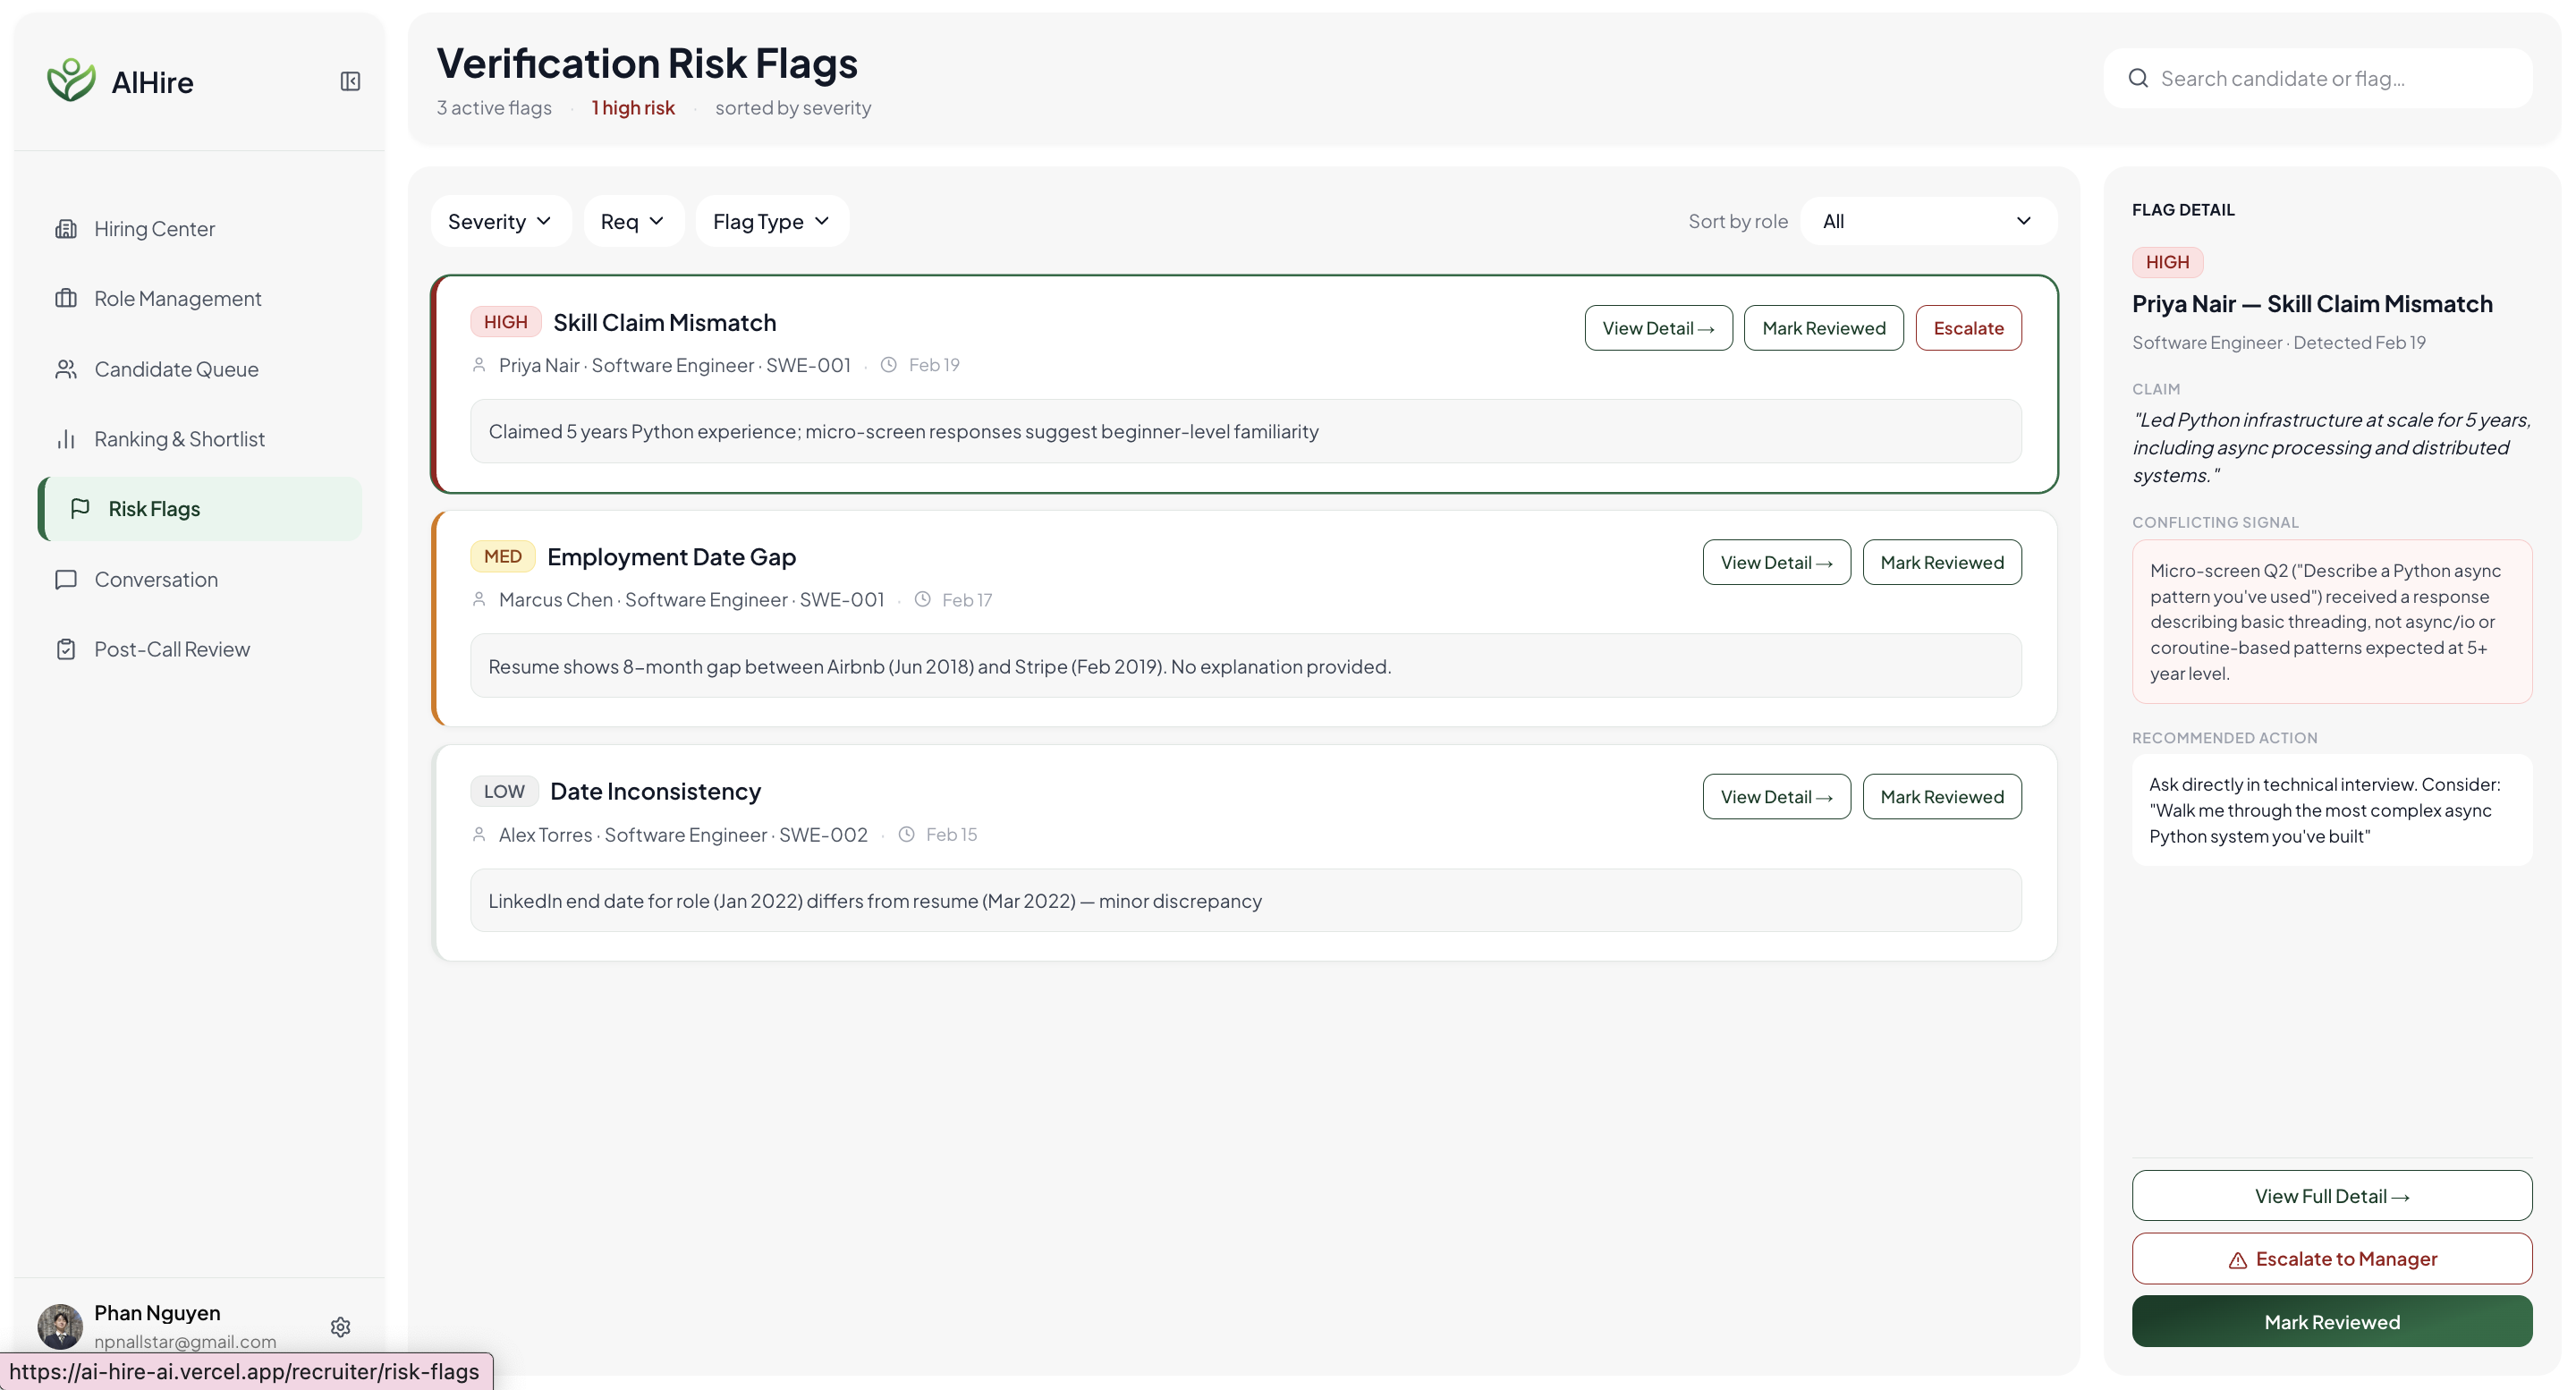Click the Post-Call Review clipboard icon
2576x1390 pixels.
click(66, 649)
